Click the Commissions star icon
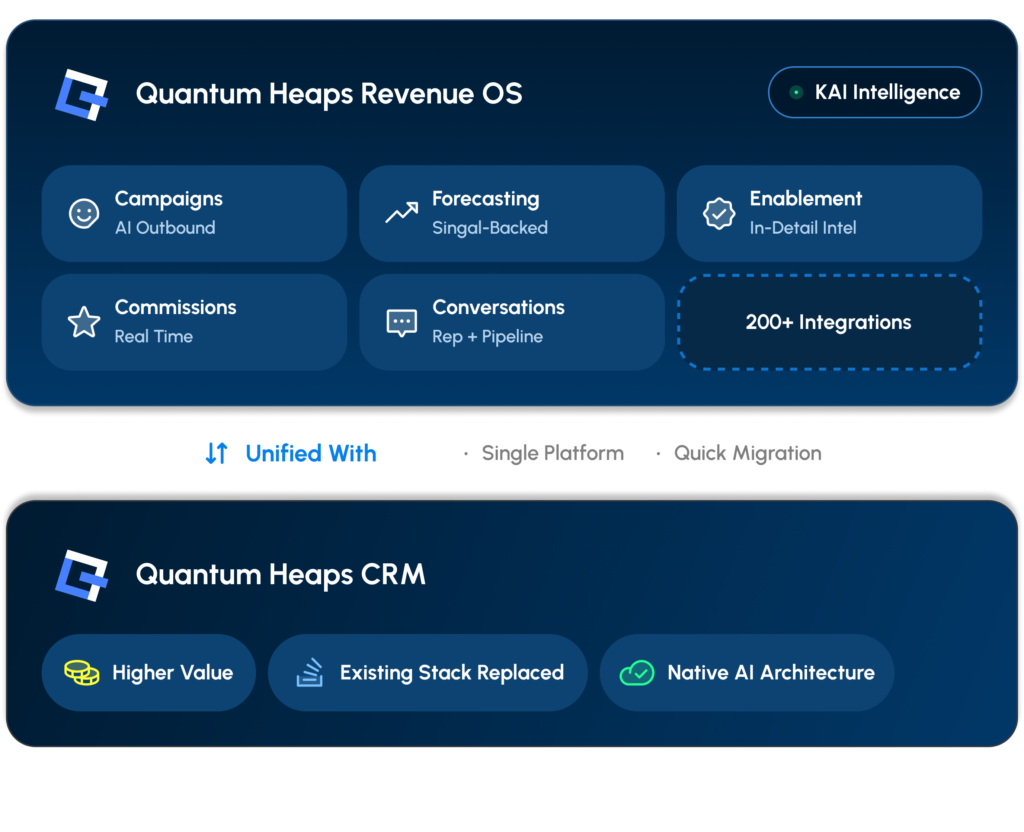Viewport: 1024px width, 832px height. coord(84,322)
